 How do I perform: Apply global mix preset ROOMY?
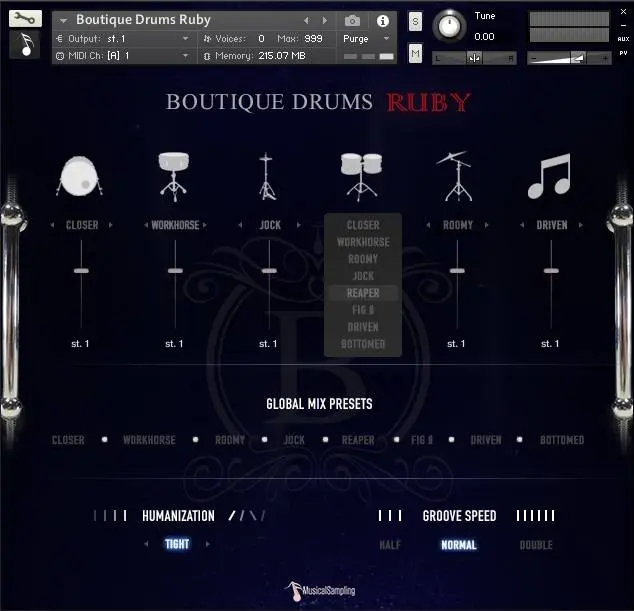pos(230,440)
